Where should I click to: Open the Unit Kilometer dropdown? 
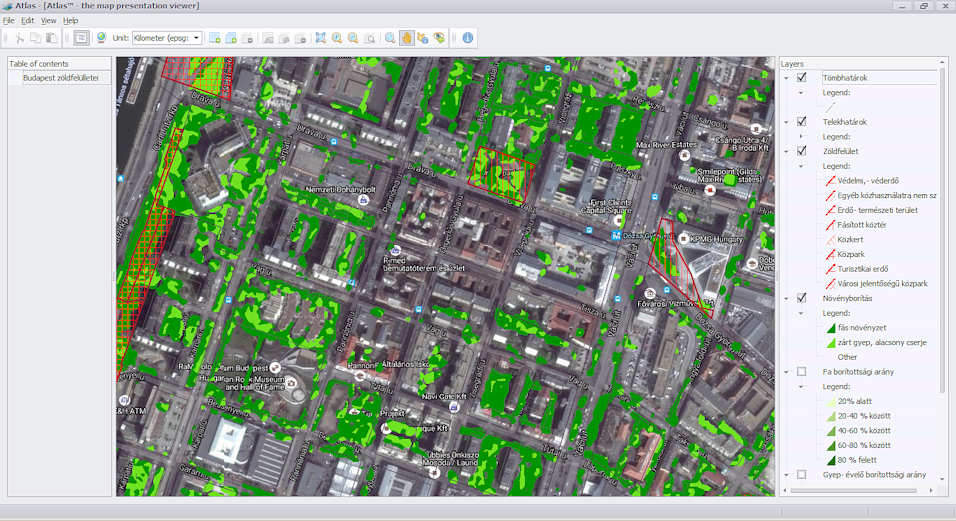point(166,38)
